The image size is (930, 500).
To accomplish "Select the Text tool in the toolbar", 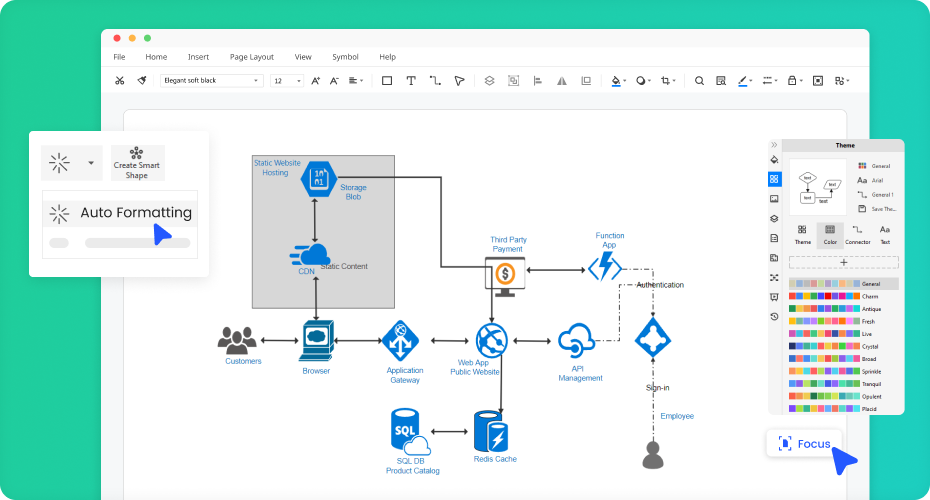I will click(x=410, y=81).
